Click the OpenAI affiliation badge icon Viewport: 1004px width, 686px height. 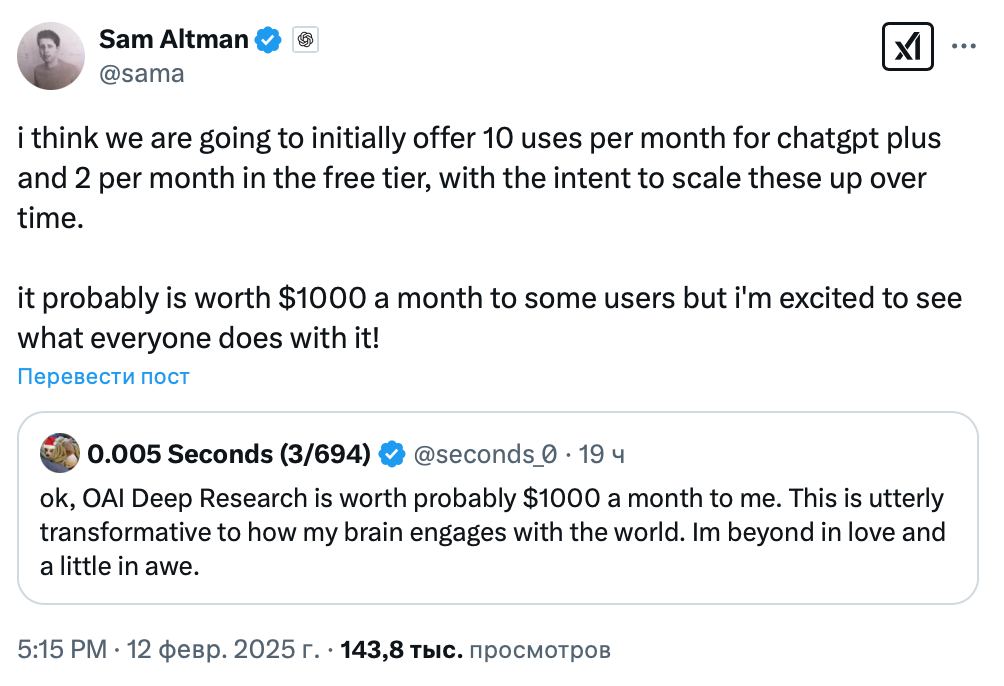pos(305,40)
